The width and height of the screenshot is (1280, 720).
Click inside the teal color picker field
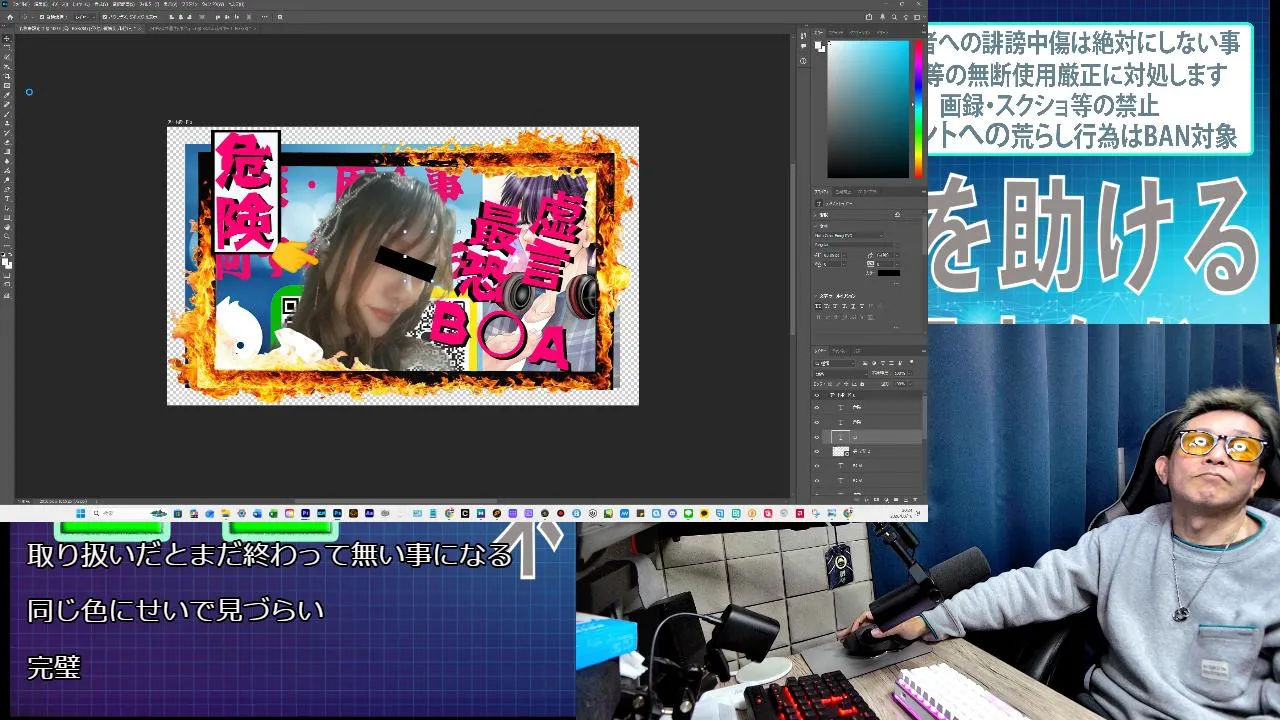(x=868, y=110)
